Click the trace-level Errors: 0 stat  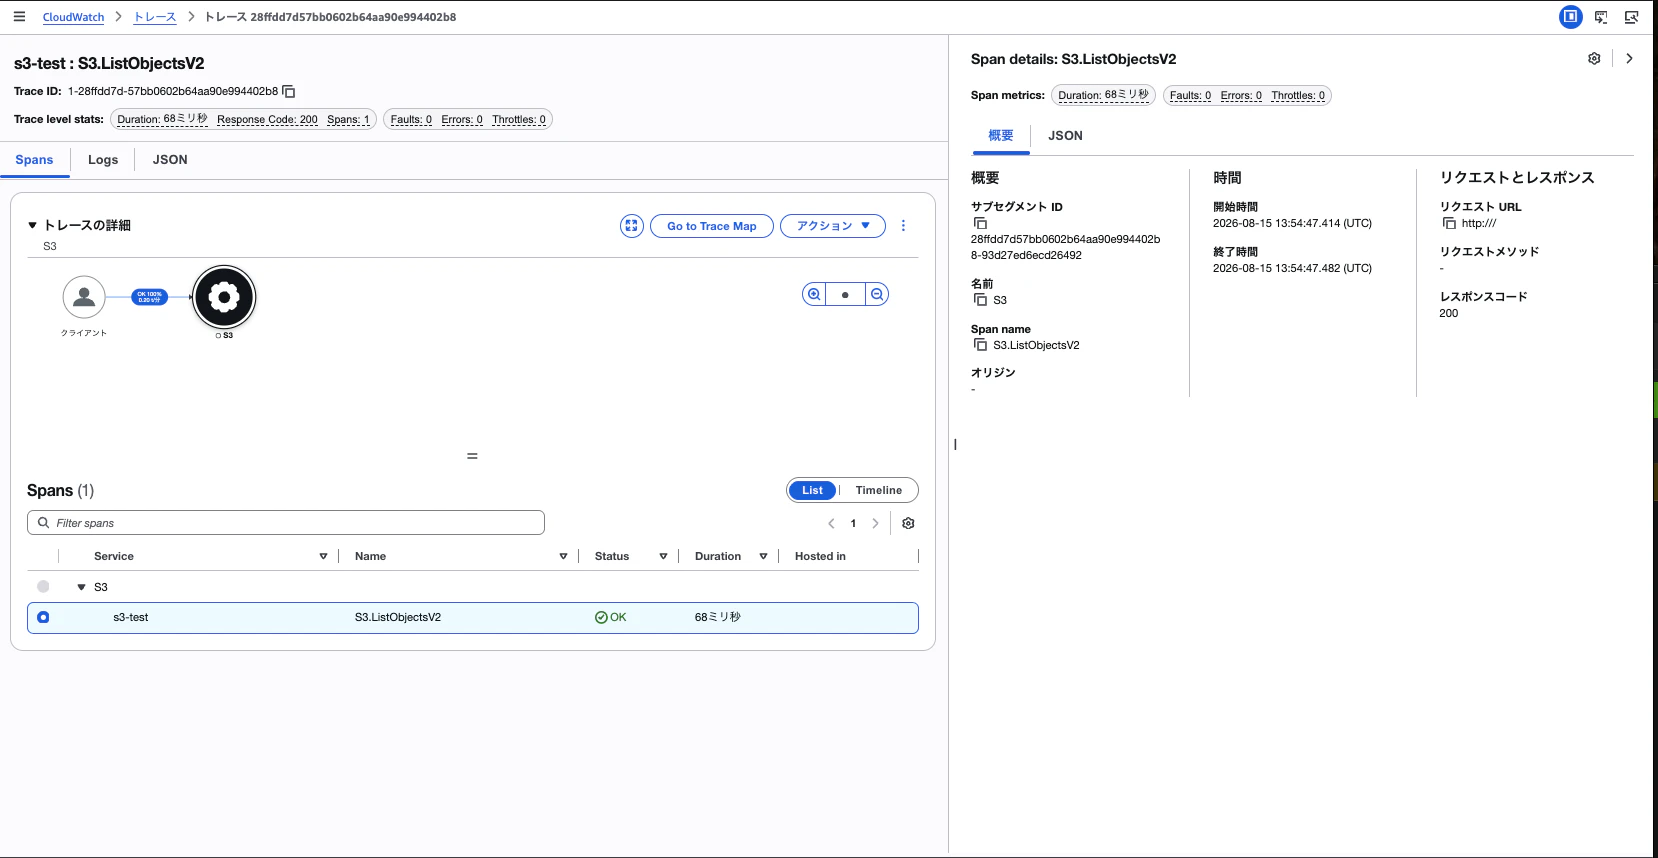(462, 120)
